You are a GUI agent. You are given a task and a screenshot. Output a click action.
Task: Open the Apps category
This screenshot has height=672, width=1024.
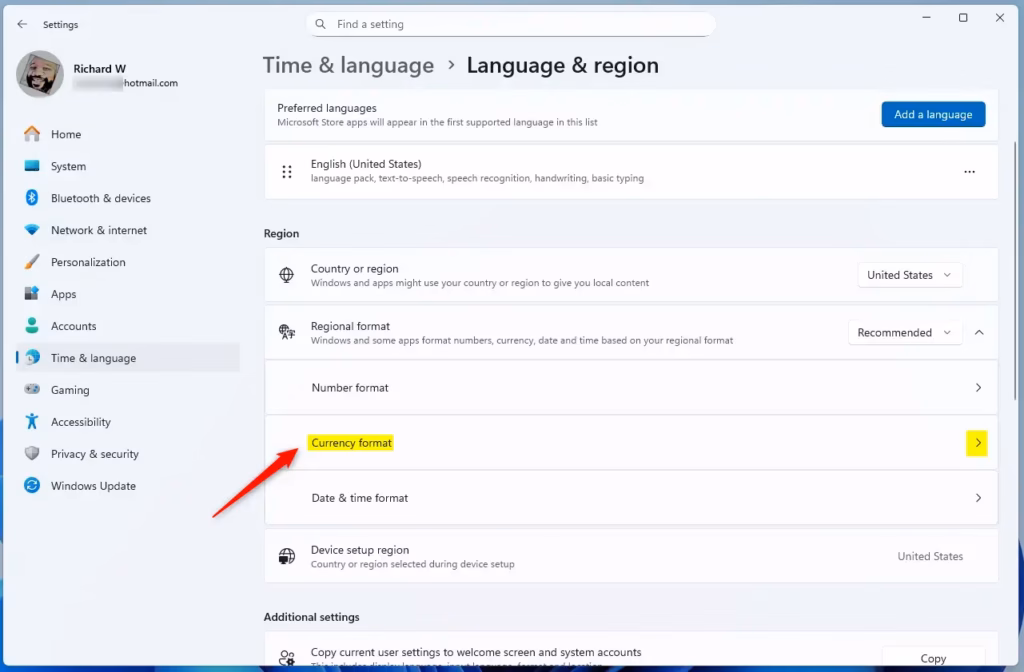[128, 294]
